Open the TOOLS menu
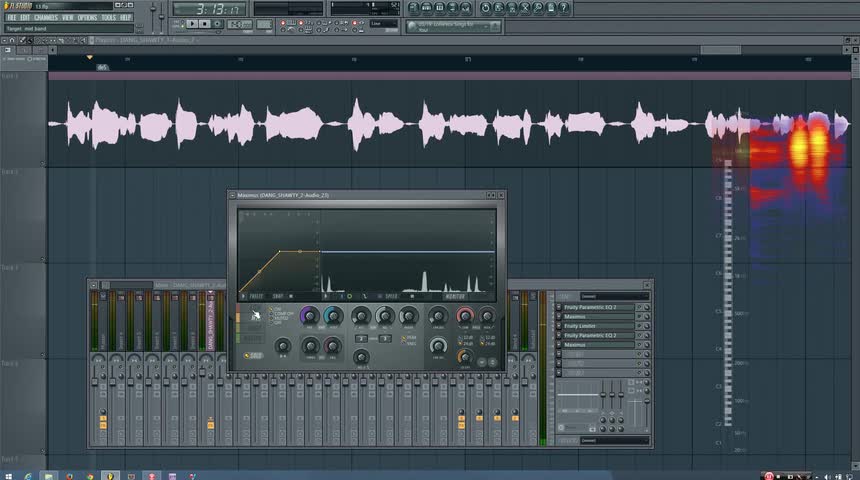 [108, 17]
